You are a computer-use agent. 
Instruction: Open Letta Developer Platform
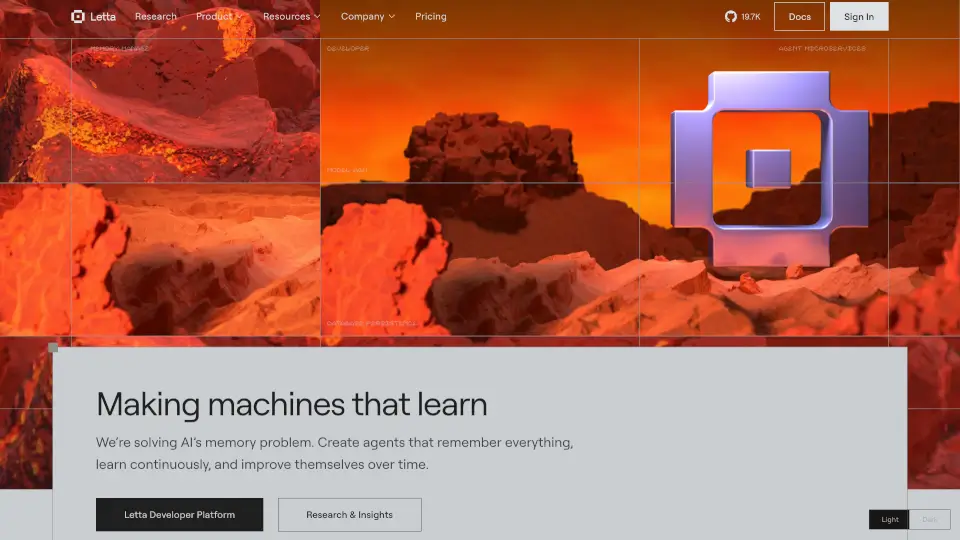click(179, 515)
